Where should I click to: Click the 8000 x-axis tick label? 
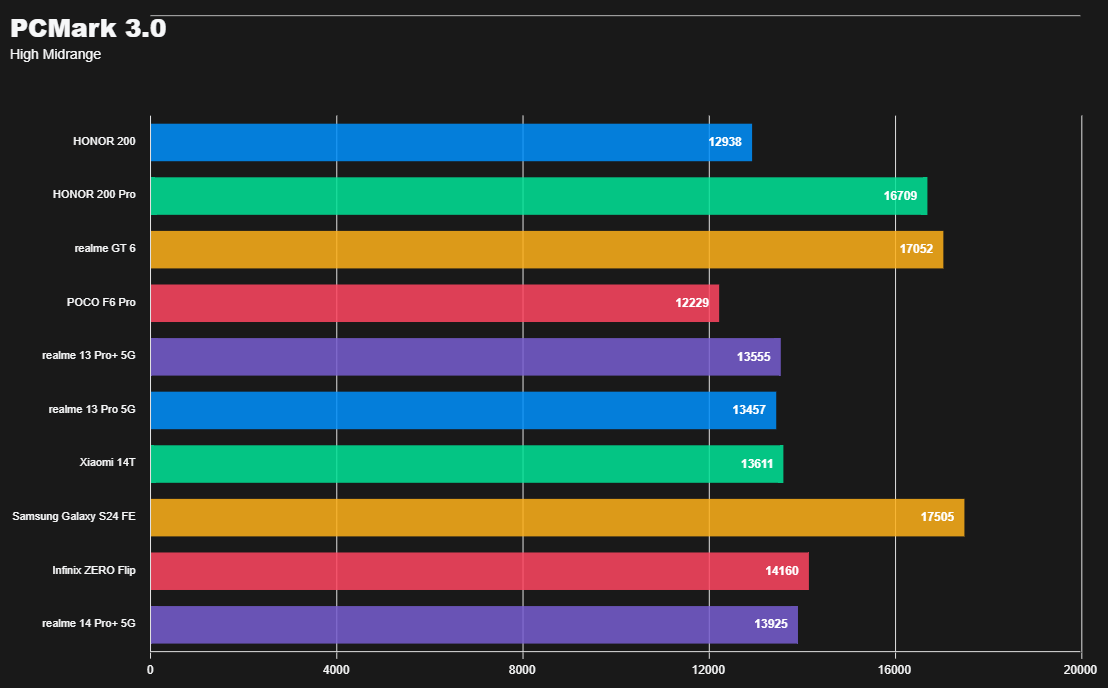(523, 669)
